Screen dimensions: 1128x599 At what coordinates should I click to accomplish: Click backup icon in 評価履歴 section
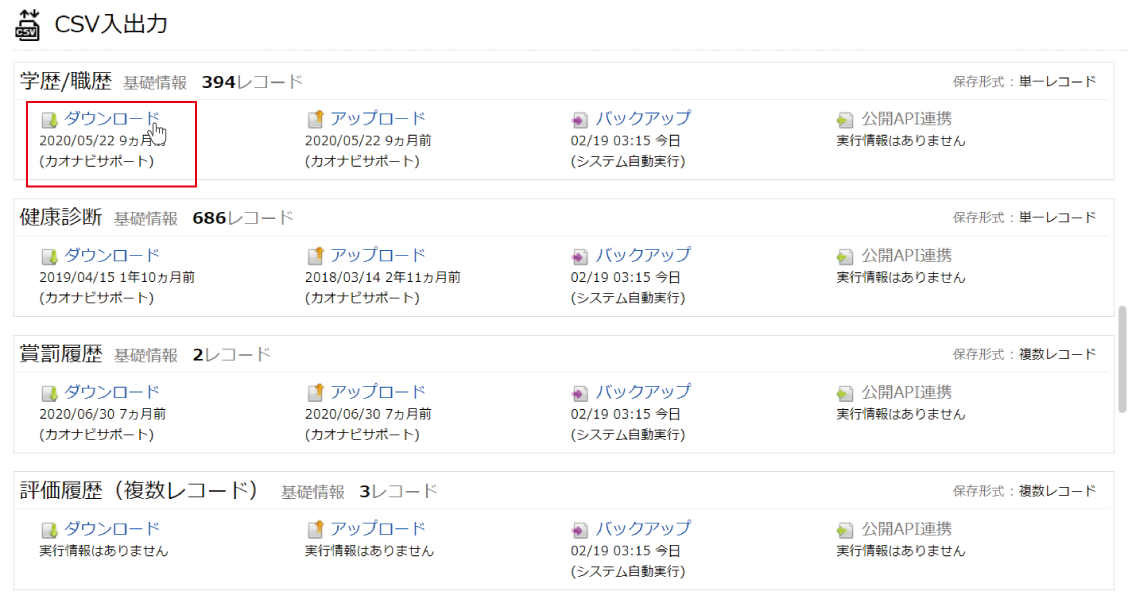coord(580,530)
